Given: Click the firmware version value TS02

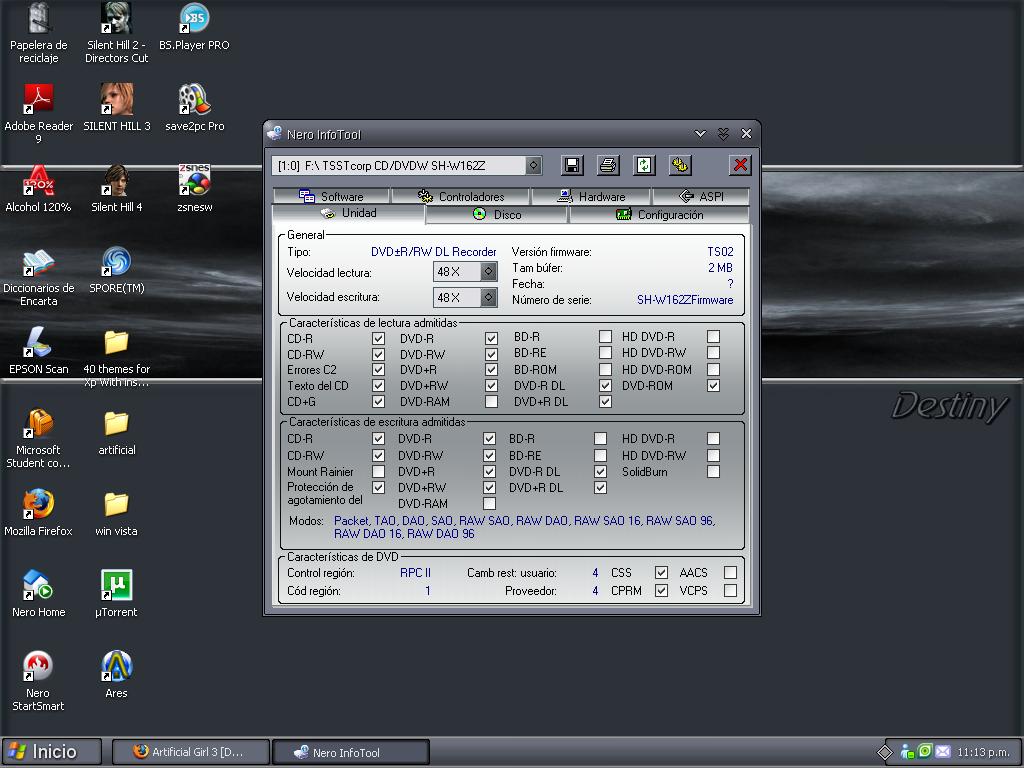Looking at the screenshot, I should click(720, 251).
